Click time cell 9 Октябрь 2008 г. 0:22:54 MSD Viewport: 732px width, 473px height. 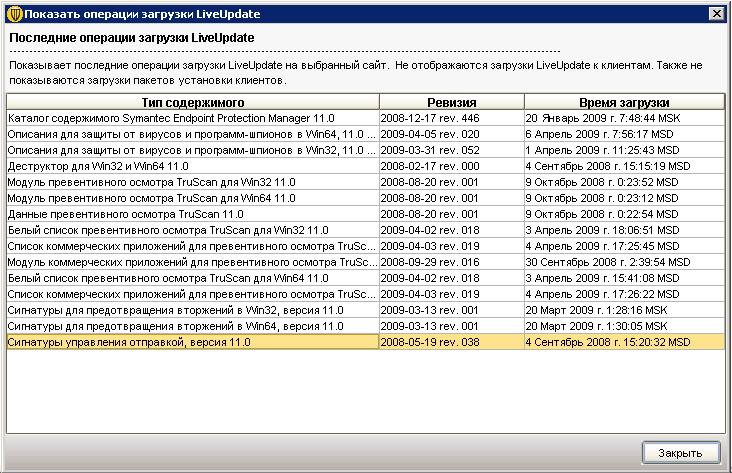[625, 214]
